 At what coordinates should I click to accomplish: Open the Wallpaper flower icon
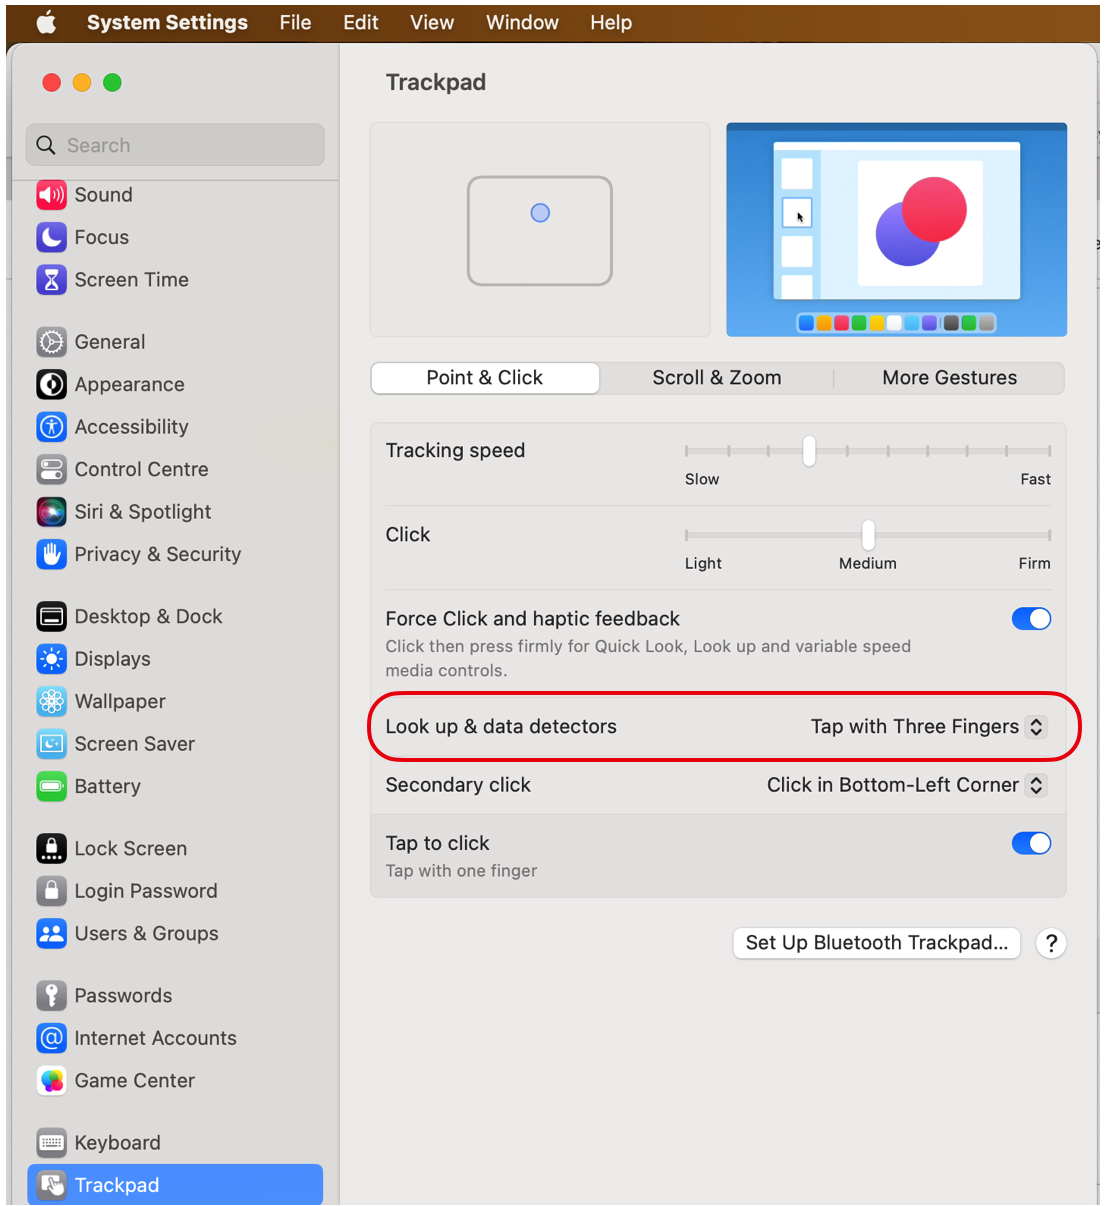[51, 701]
